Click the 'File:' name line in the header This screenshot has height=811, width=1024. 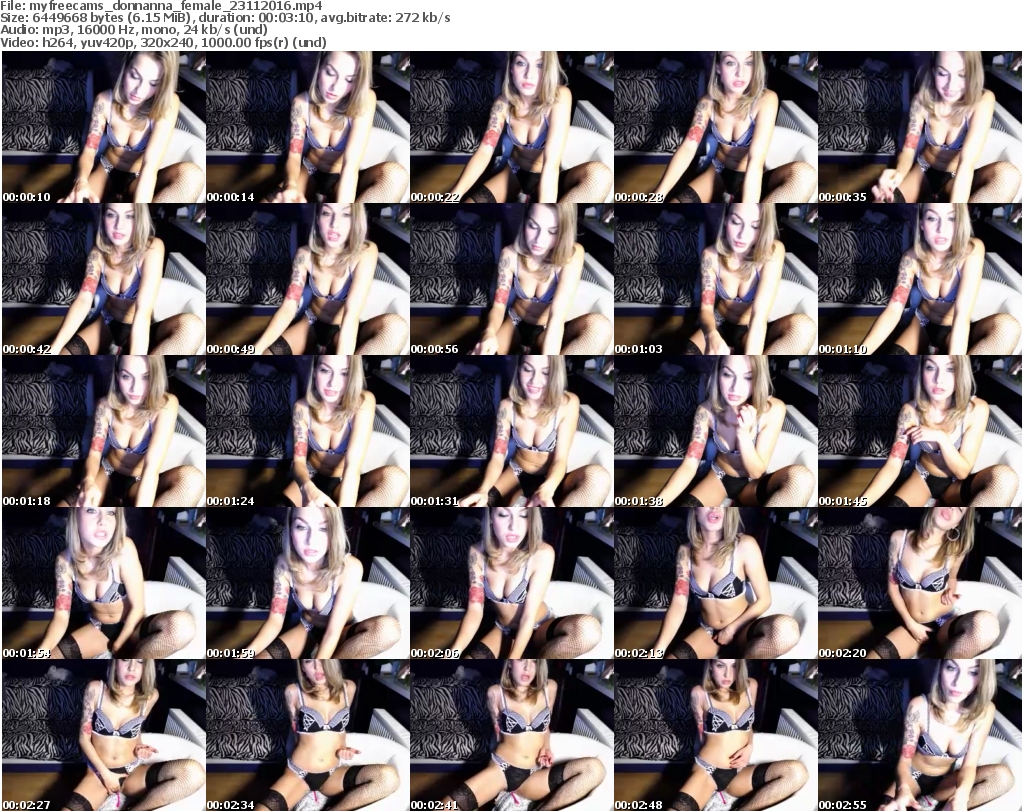162,7
